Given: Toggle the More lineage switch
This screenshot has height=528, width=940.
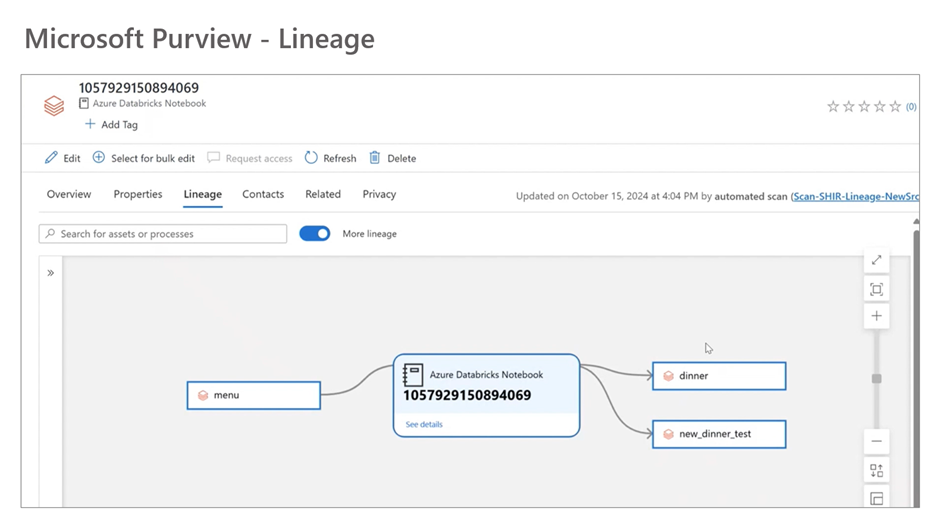Looking at the screenshot, I should (x=315, y=234).
